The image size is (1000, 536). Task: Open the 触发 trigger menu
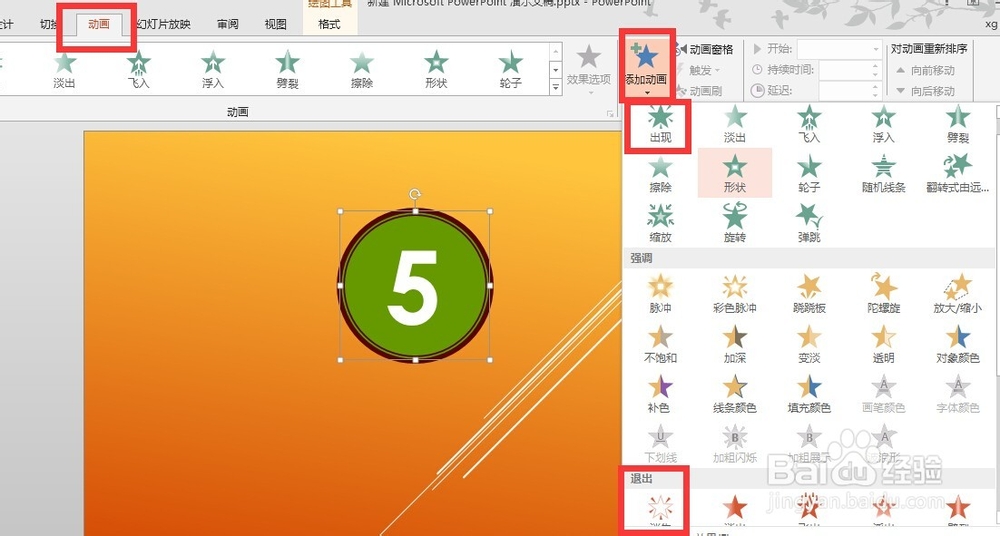(x=699, y=70)
